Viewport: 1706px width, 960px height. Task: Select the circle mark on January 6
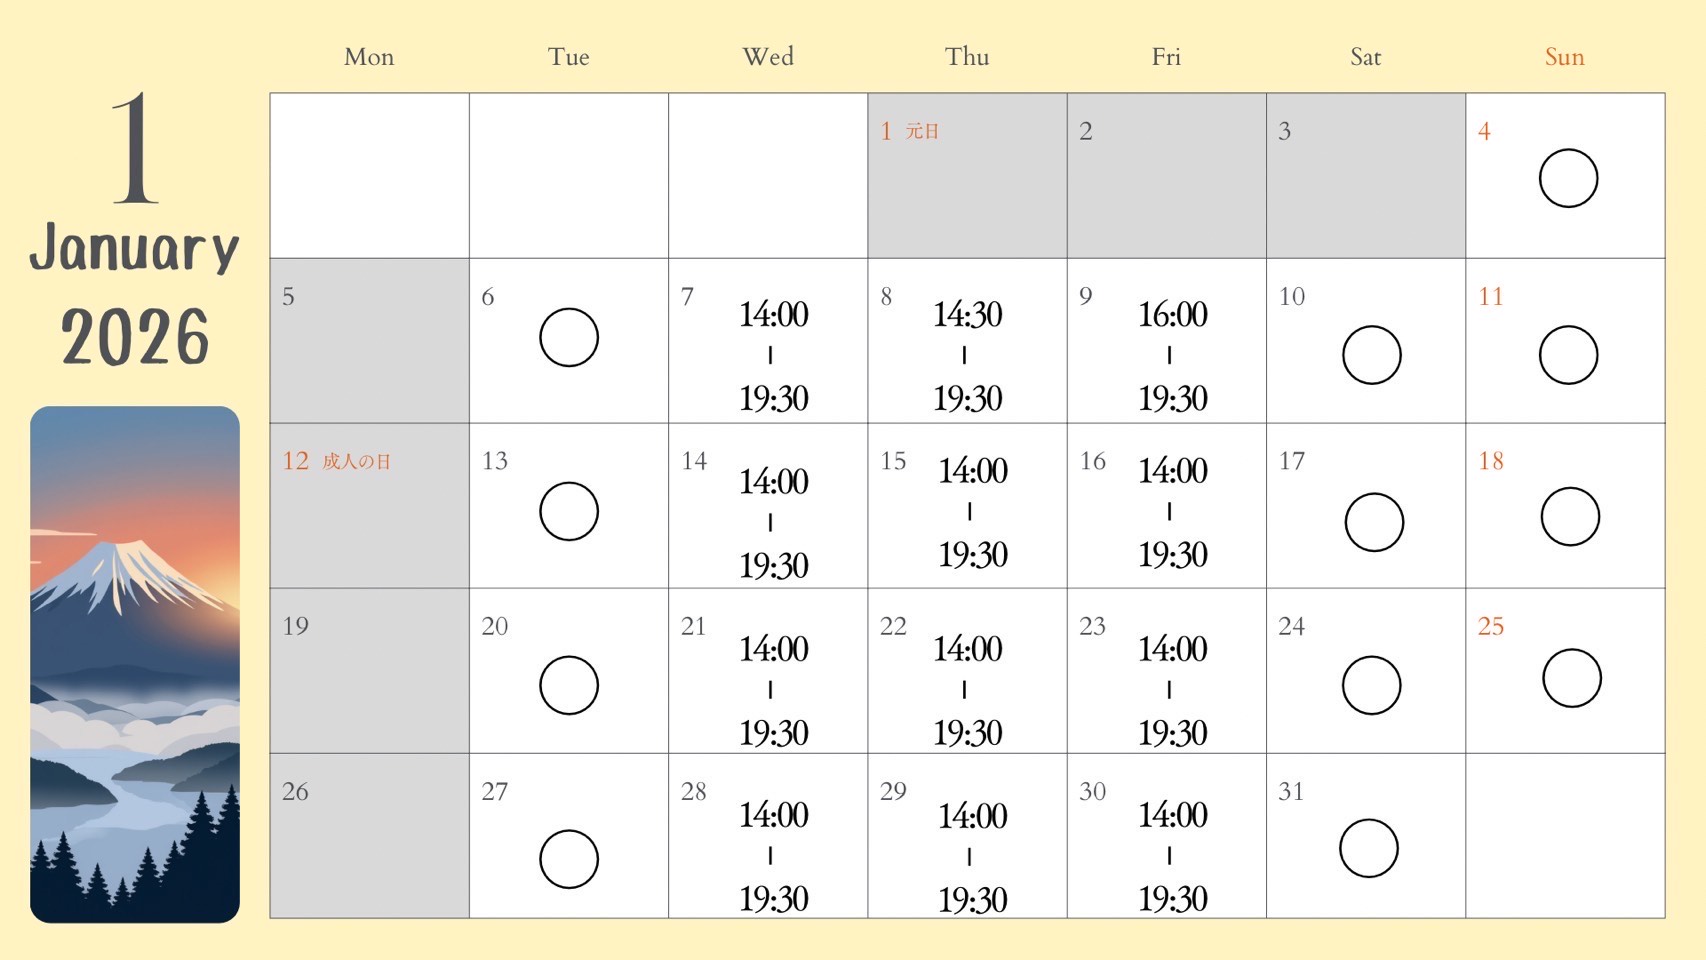tap(569, 337)
